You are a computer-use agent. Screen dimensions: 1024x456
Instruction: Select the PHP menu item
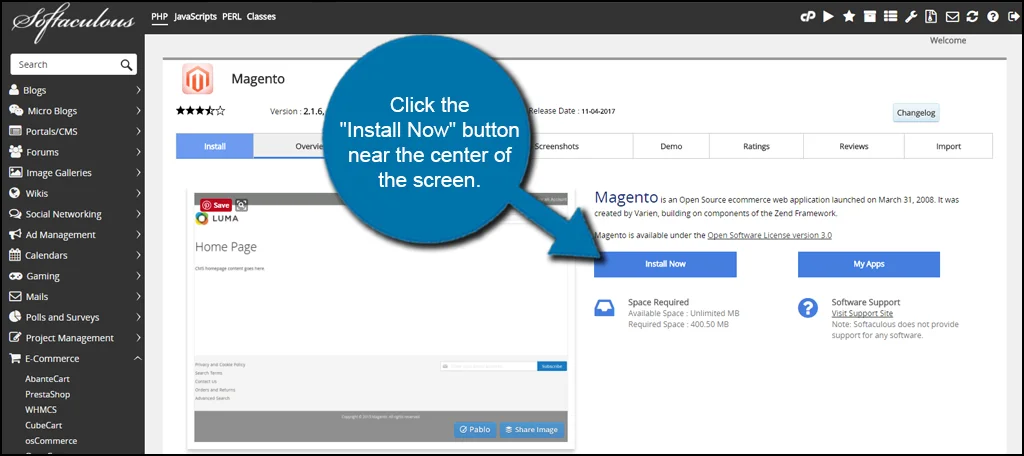tap(159, 16)
